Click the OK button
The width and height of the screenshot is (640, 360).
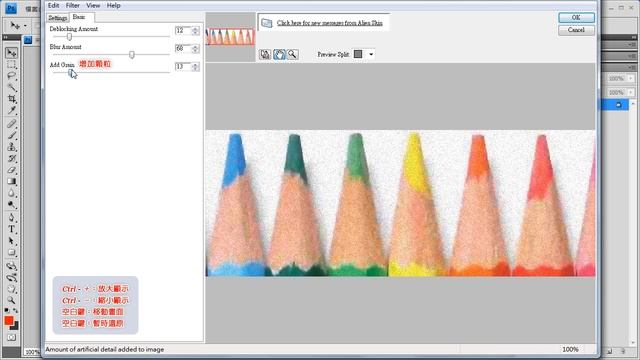pyautogui.click(x=576, y=17)
